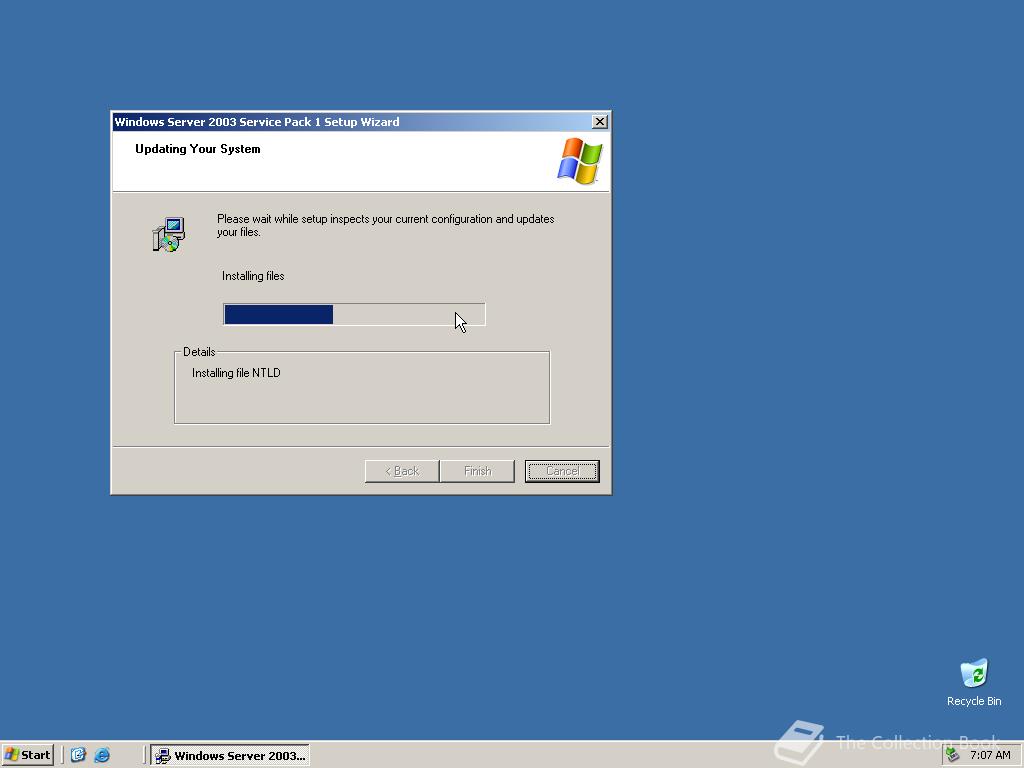Open the Recycle Bin desktop icon
The image size is (1024, 768).
(974, 682)
